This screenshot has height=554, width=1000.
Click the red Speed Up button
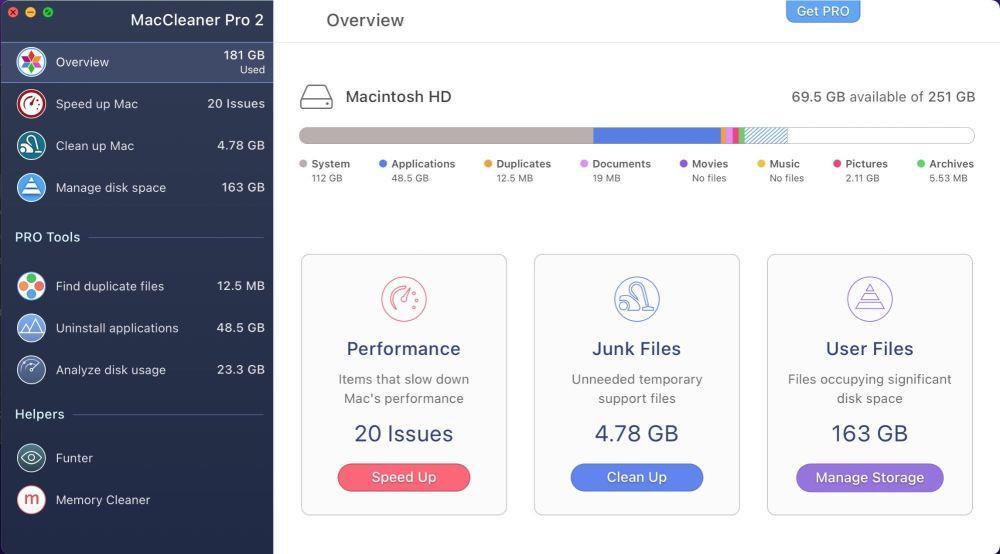pos(404,477)
